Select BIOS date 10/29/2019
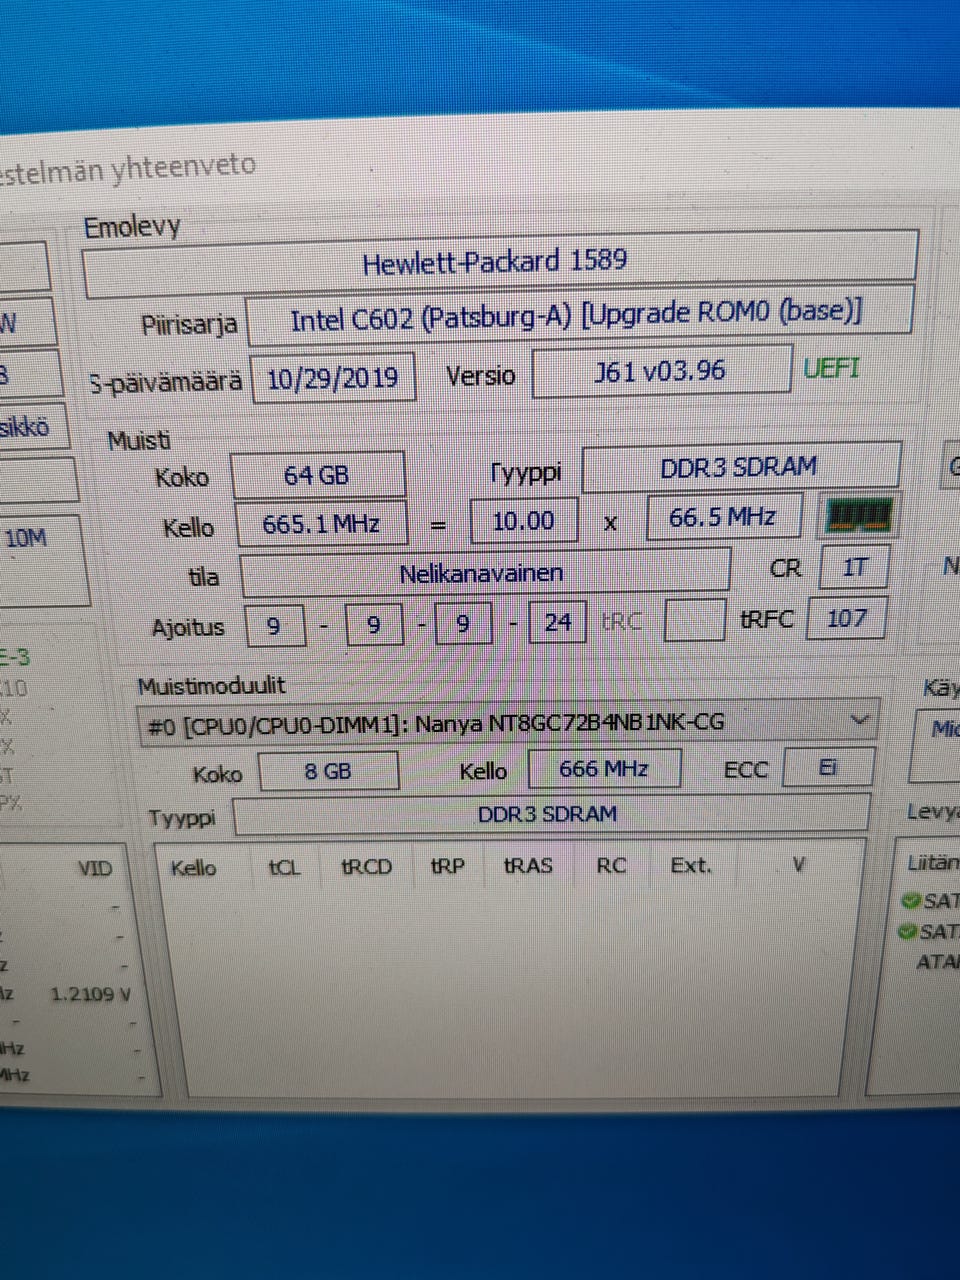The height and width of the screenshot is (1280, 960). pyautogui.click(x=333, y=378)
